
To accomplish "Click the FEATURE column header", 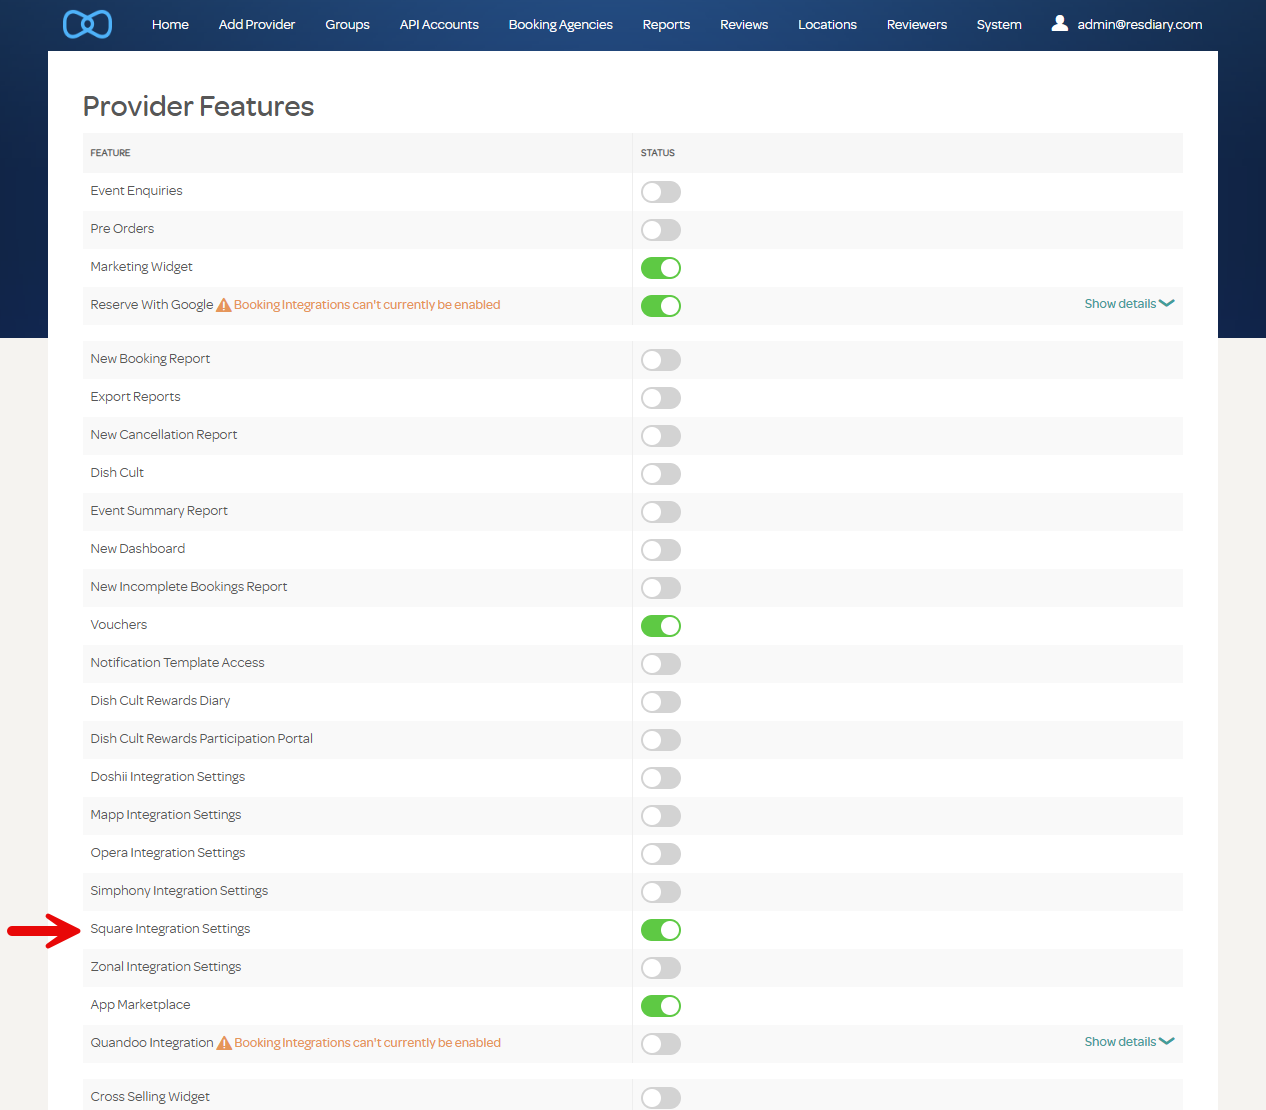I will [110, 153].
